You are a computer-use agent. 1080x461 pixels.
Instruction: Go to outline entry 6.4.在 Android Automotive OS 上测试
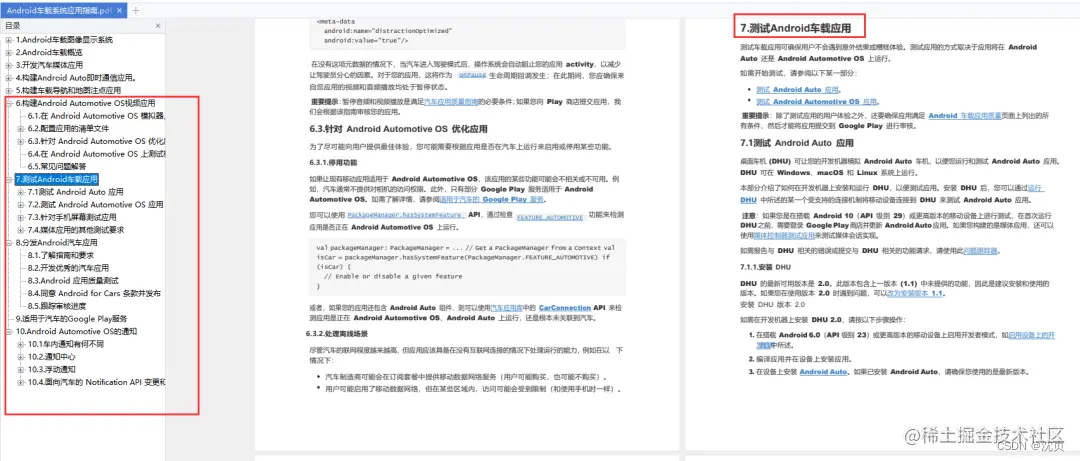[96, 154]
